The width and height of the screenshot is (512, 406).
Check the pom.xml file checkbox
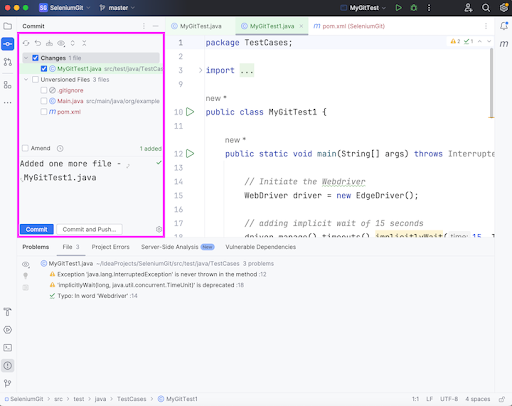click(x=44, y=112)
